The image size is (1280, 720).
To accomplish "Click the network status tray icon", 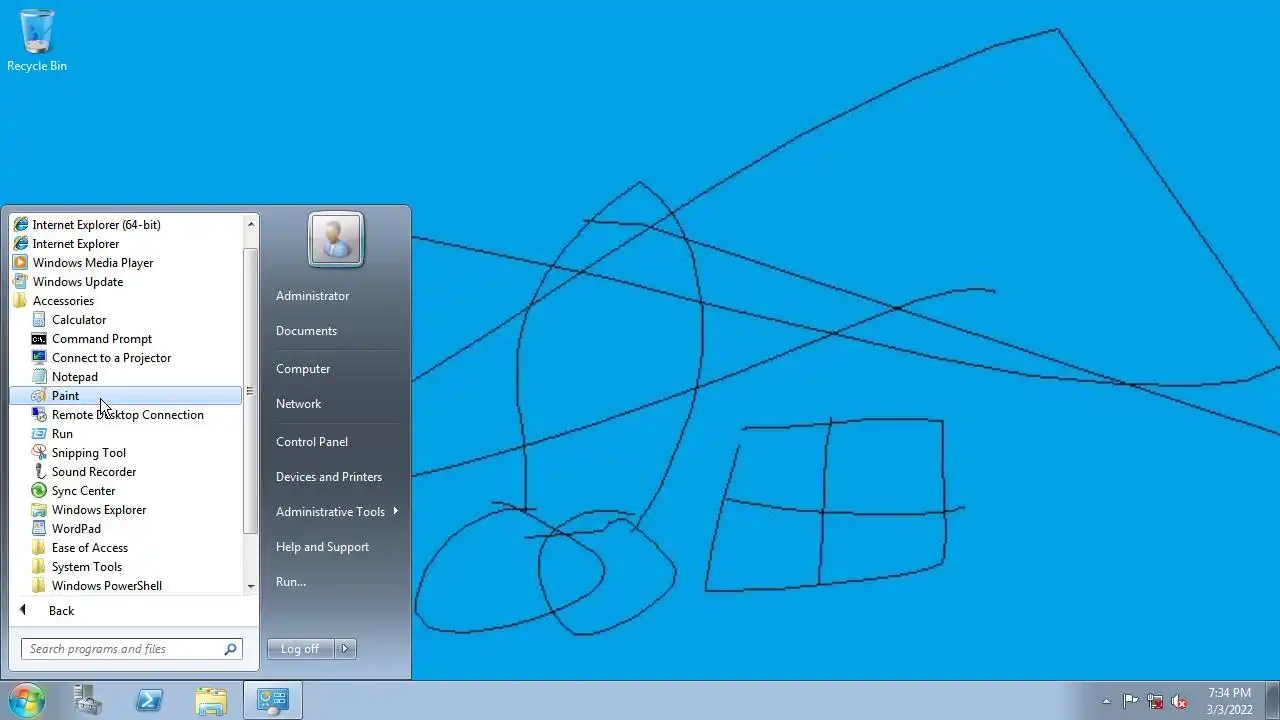I will (1155, 701).
